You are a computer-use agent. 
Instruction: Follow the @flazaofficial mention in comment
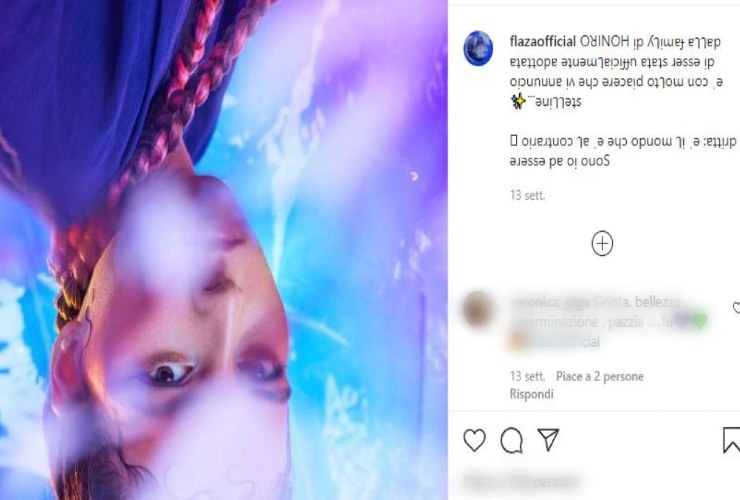pyautogui.click(x=560, y=342)
